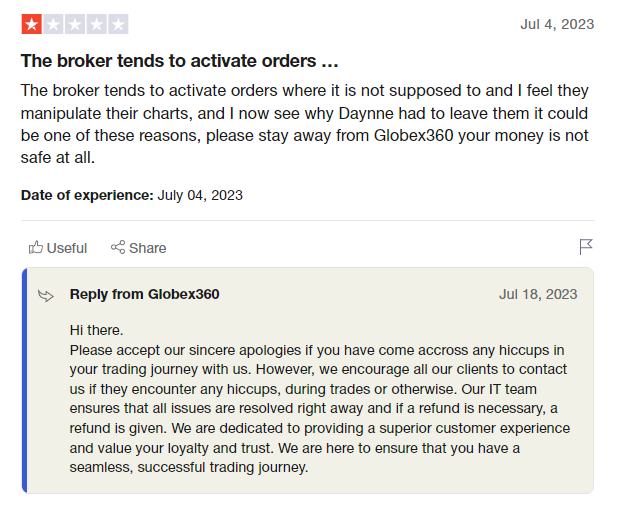Click the thumbs-up Useful icon
This screenshot has width=617, height=512.
pos(36,247)
